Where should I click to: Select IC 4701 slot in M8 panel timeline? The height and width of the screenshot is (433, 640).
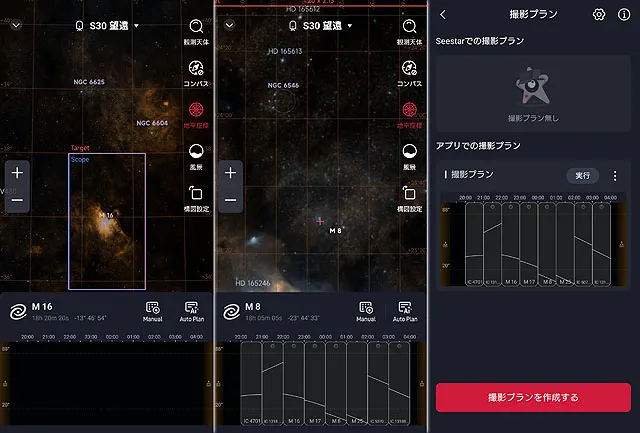251,384
